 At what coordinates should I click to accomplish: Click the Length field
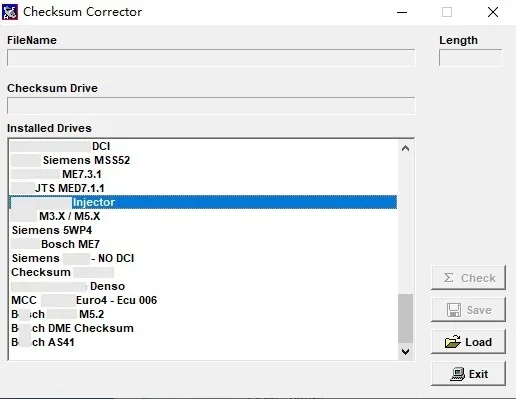tap(470, 58)
